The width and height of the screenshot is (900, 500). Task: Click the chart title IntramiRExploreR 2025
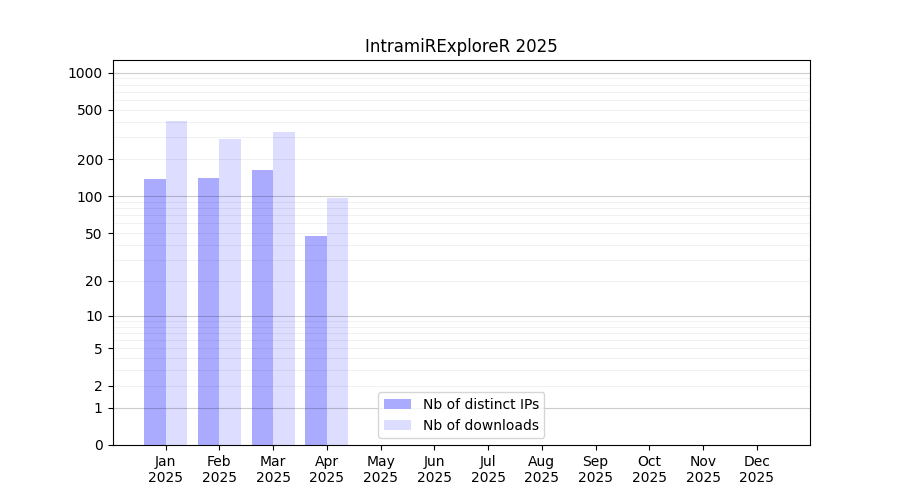pos(461,46)
